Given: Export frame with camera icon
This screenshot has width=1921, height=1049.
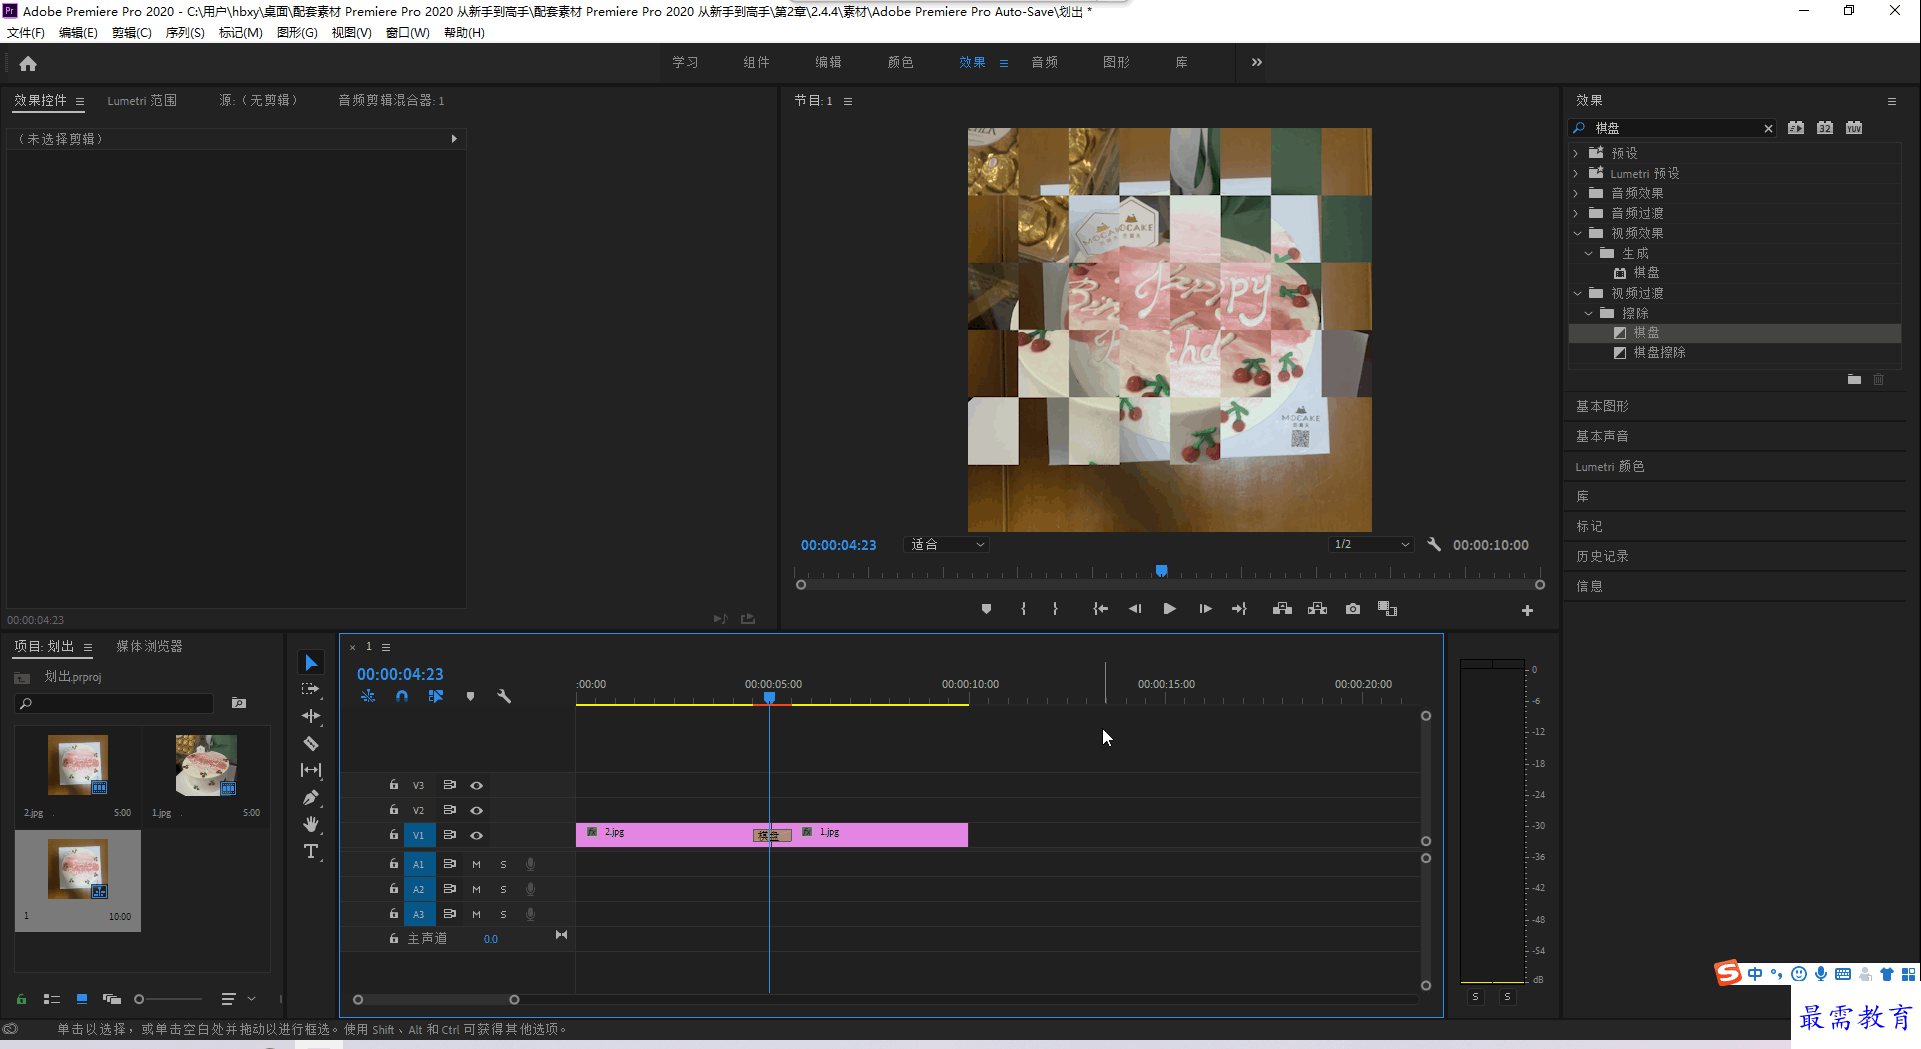Looking at the screenshot, I should [1353, 609].
